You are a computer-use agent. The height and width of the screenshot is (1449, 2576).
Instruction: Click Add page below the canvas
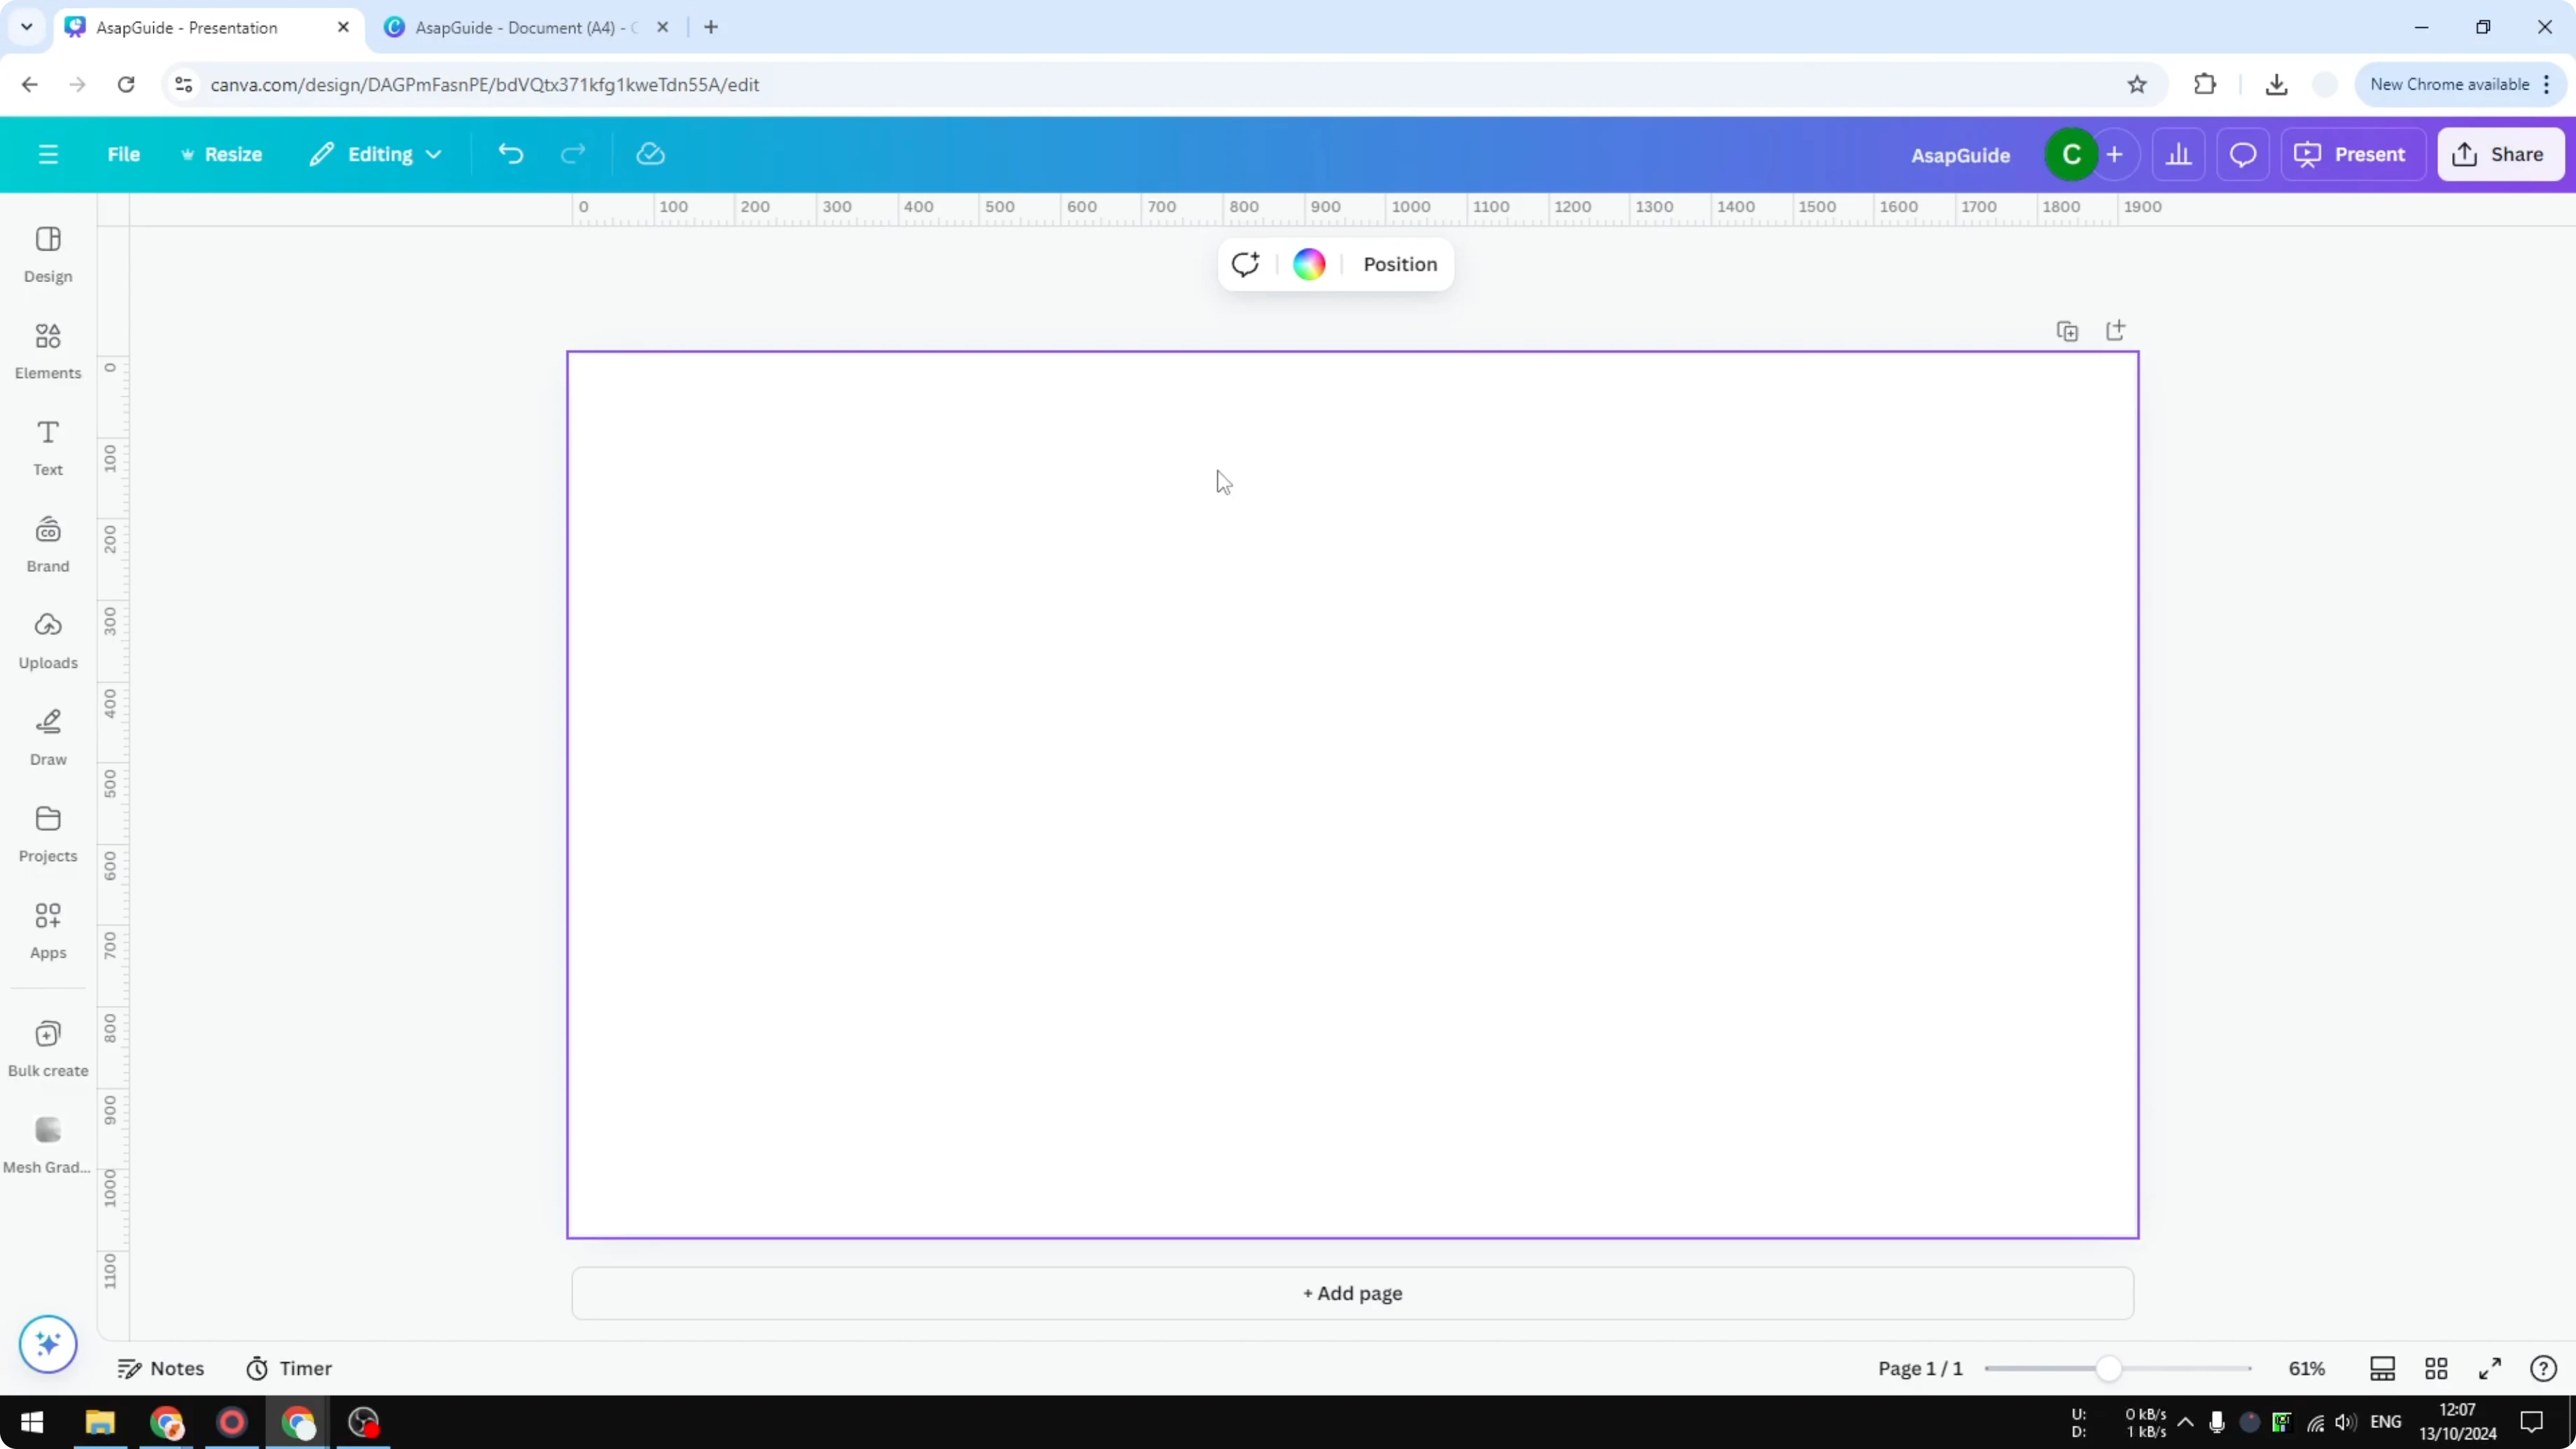click(x=1352, y=1293)
